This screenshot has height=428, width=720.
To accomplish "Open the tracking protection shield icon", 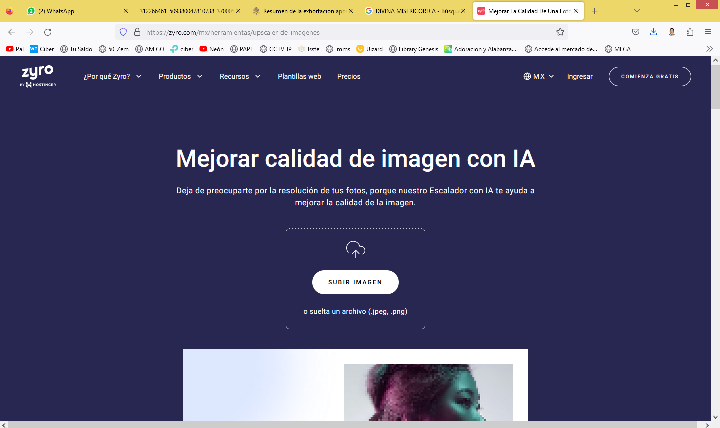I will [123, 32].
